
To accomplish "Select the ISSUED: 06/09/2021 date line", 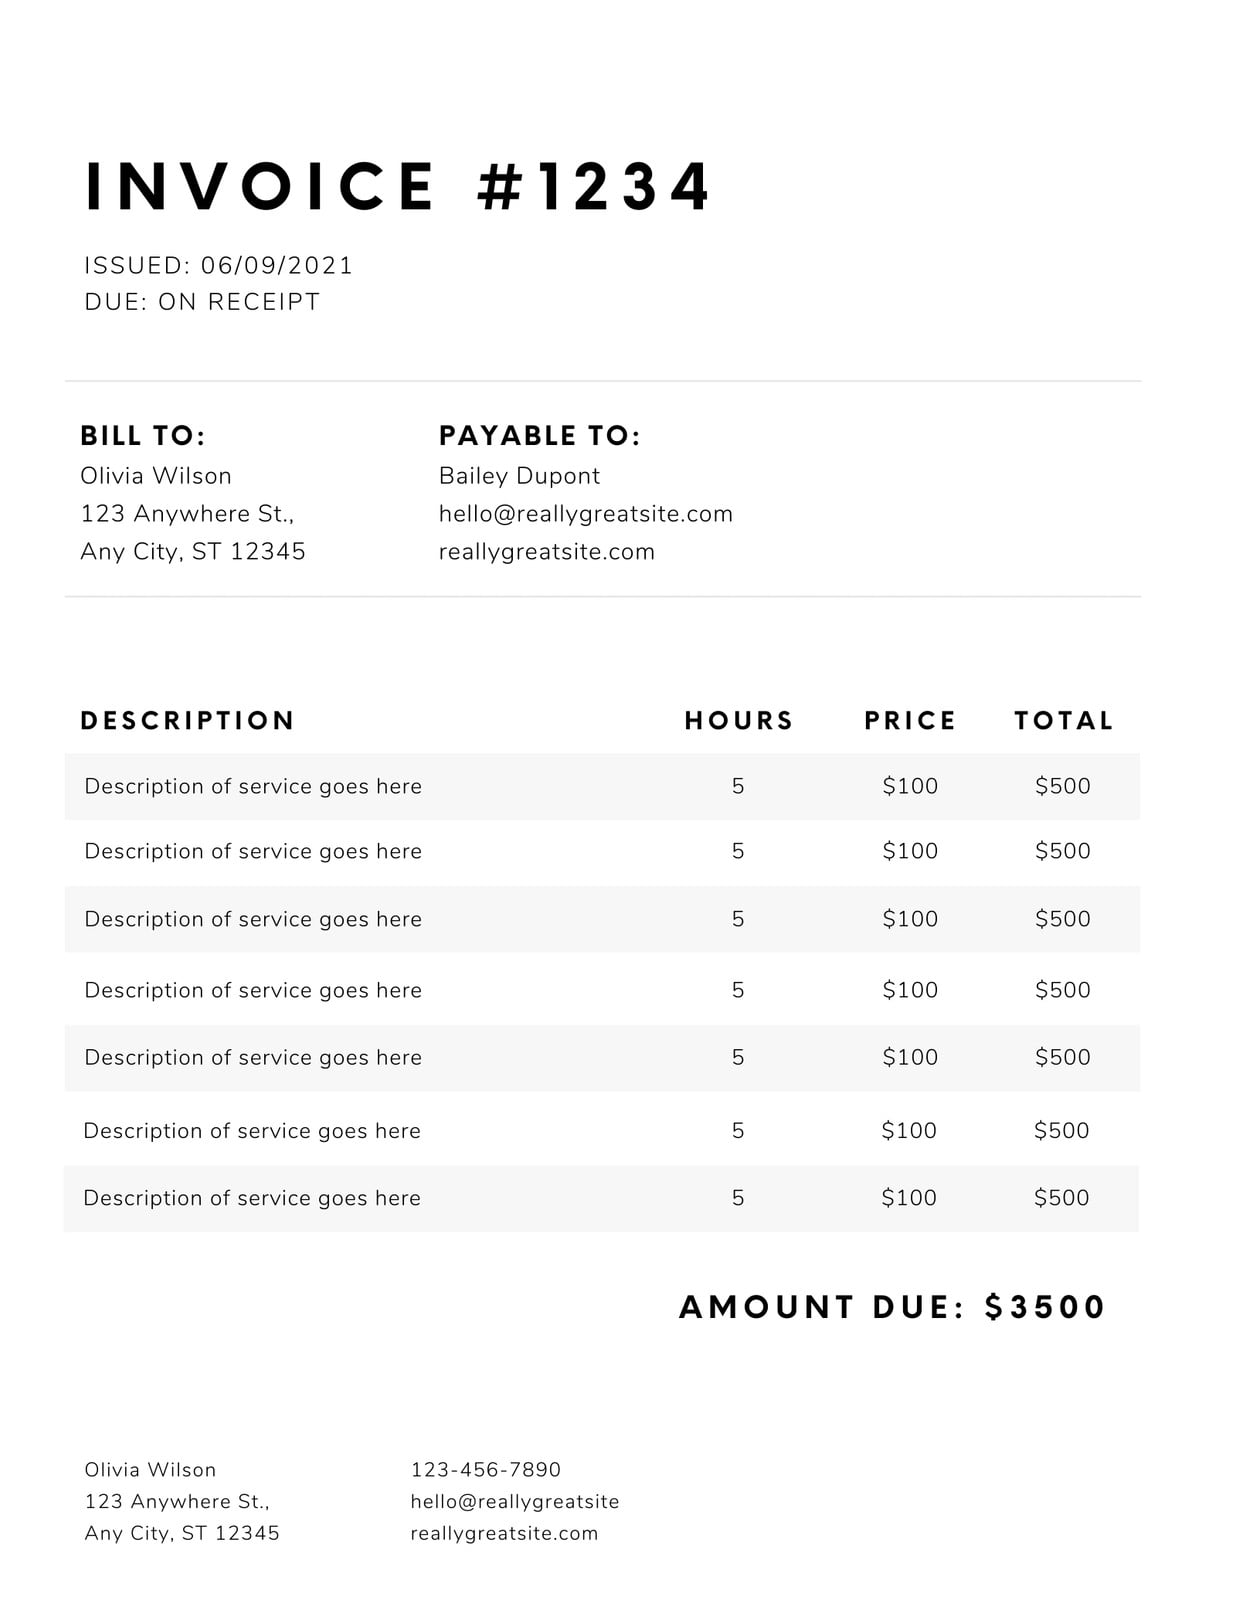I will pos(219,265).
